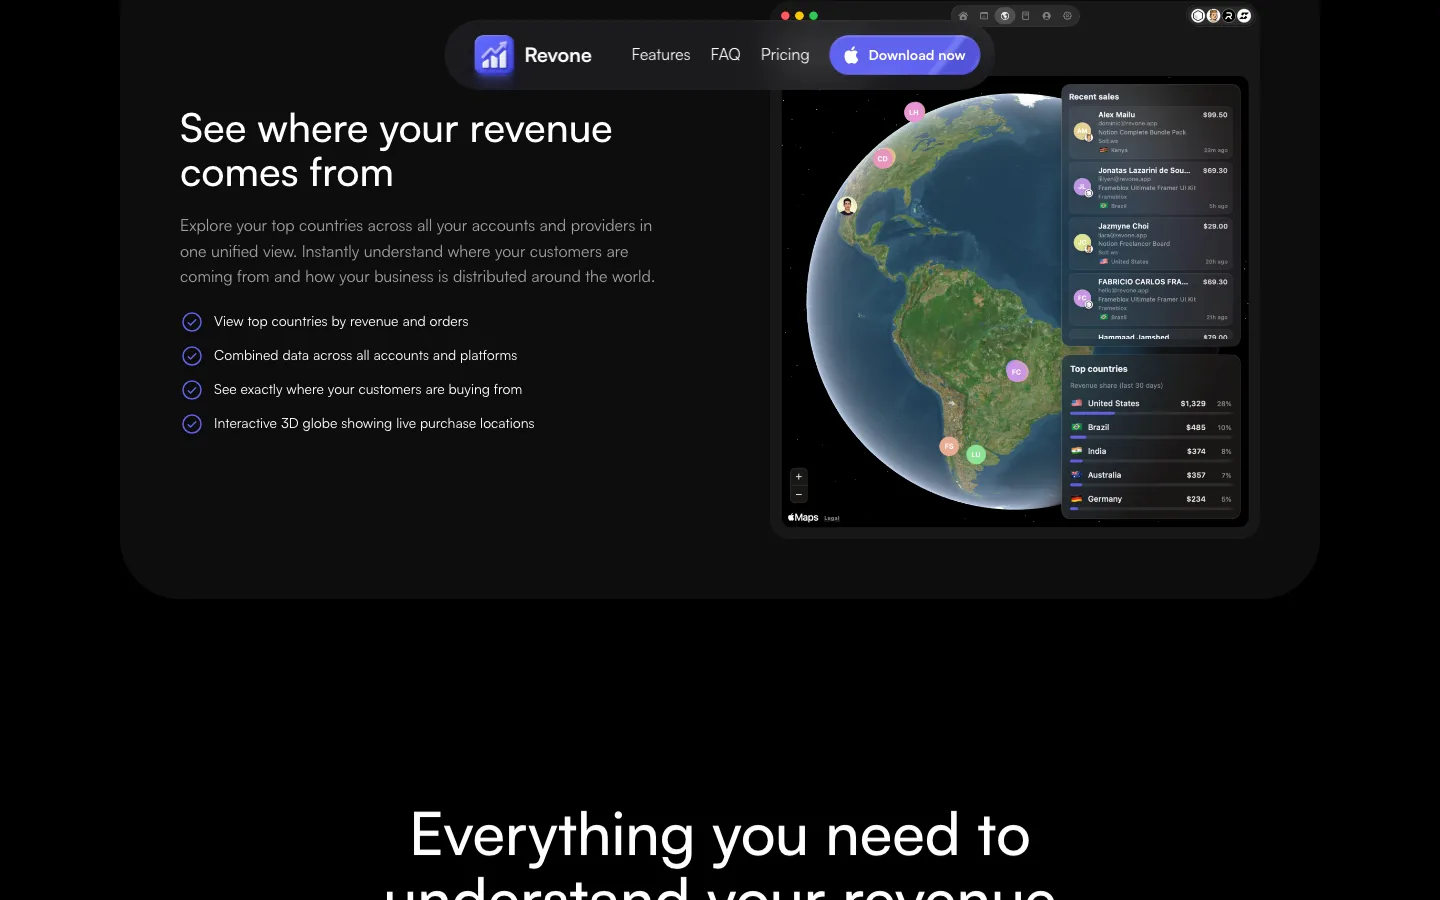Image resolution: width=1440 pixels, height=900 pixels.
Task: Open the Legal link on the map
Action: click(832, 518)
